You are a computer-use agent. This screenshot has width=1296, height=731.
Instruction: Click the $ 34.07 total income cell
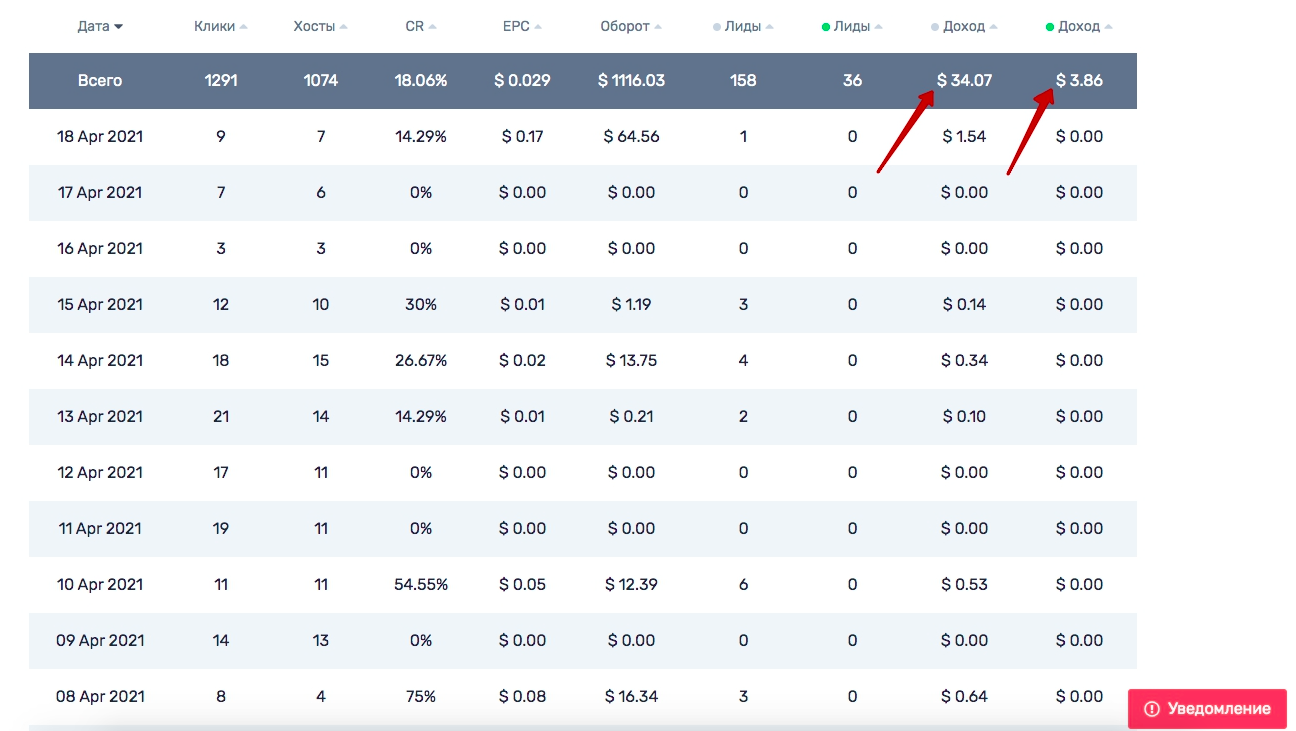[965, 81]
